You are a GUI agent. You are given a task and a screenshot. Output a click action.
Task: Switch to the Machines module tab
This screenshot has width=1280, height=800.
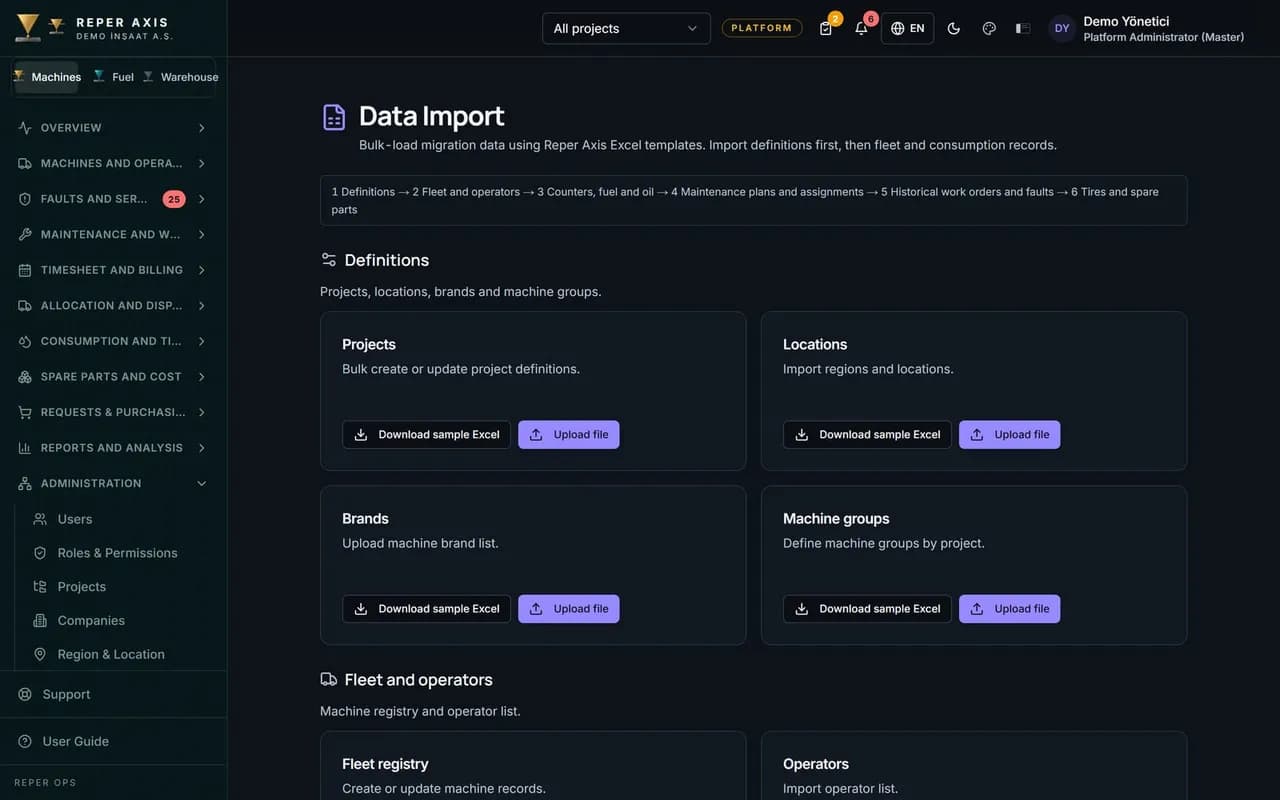[x=46, y=77]
